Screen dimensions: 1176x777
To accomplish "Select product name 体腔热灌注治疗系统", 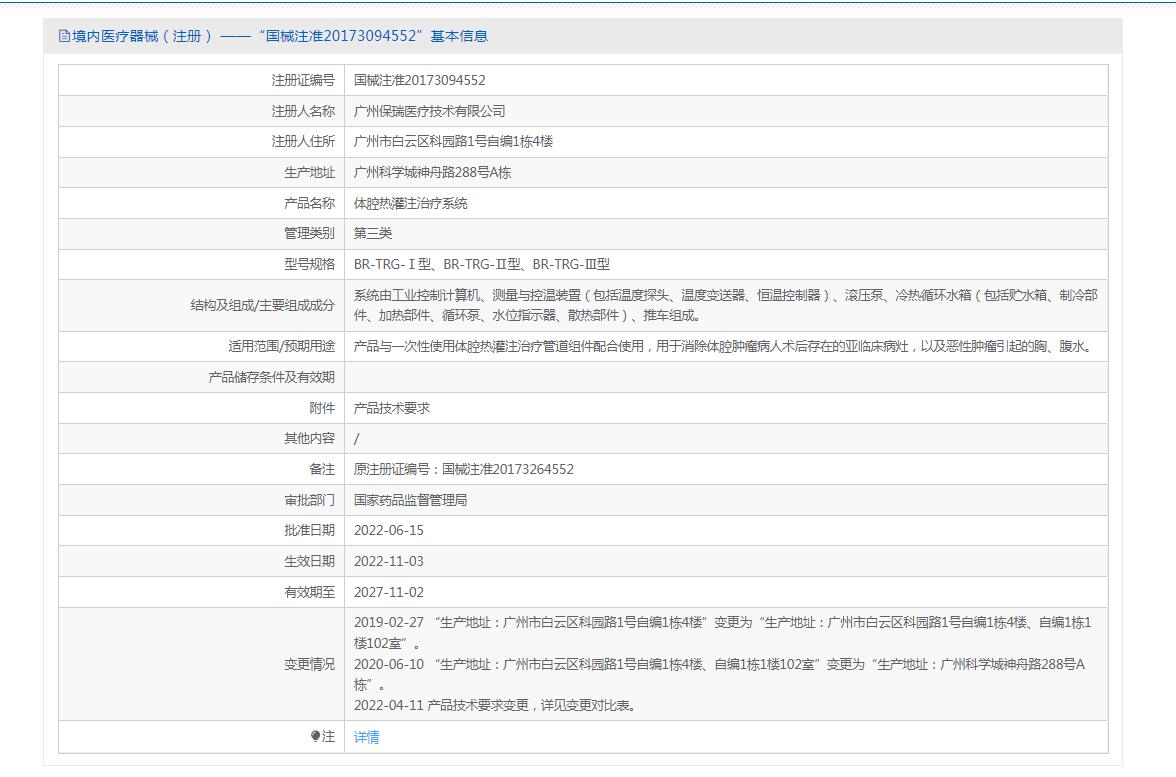I will click(x=410, y=203).
